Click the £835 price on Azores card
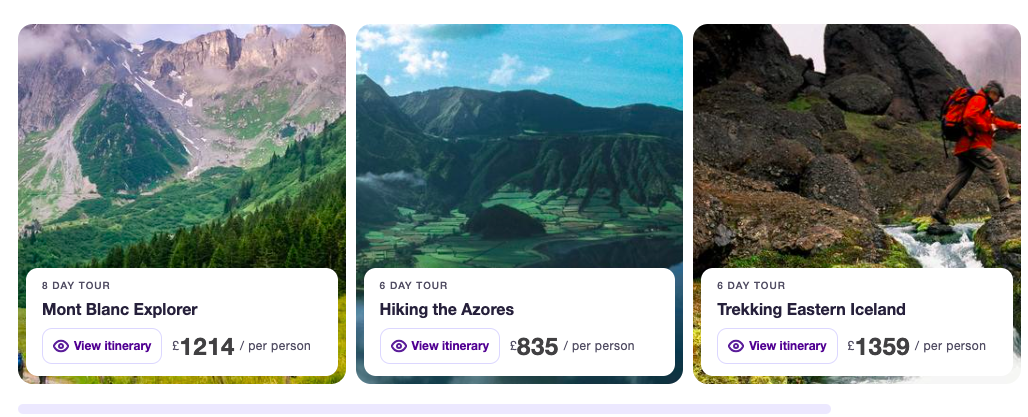The image size is (1028, 417). [x=534, y=347]
